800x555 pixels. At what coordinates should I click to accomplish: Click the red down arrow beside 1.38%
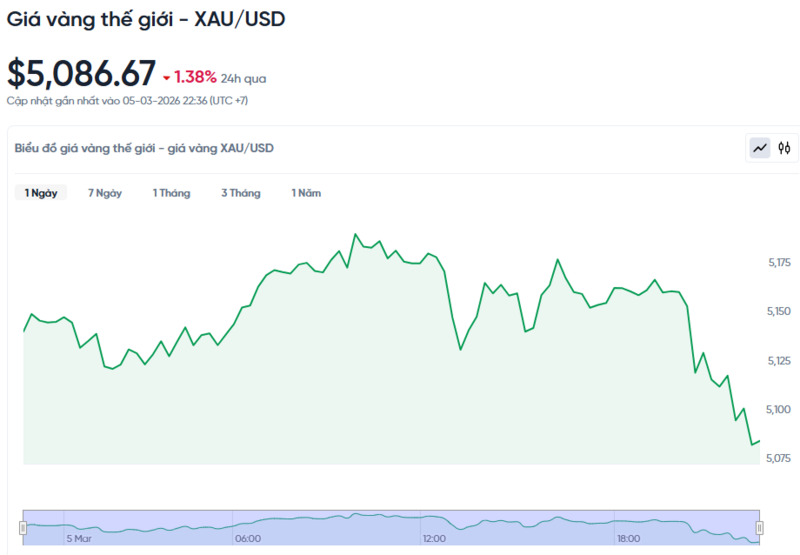[x=166, y=77]
